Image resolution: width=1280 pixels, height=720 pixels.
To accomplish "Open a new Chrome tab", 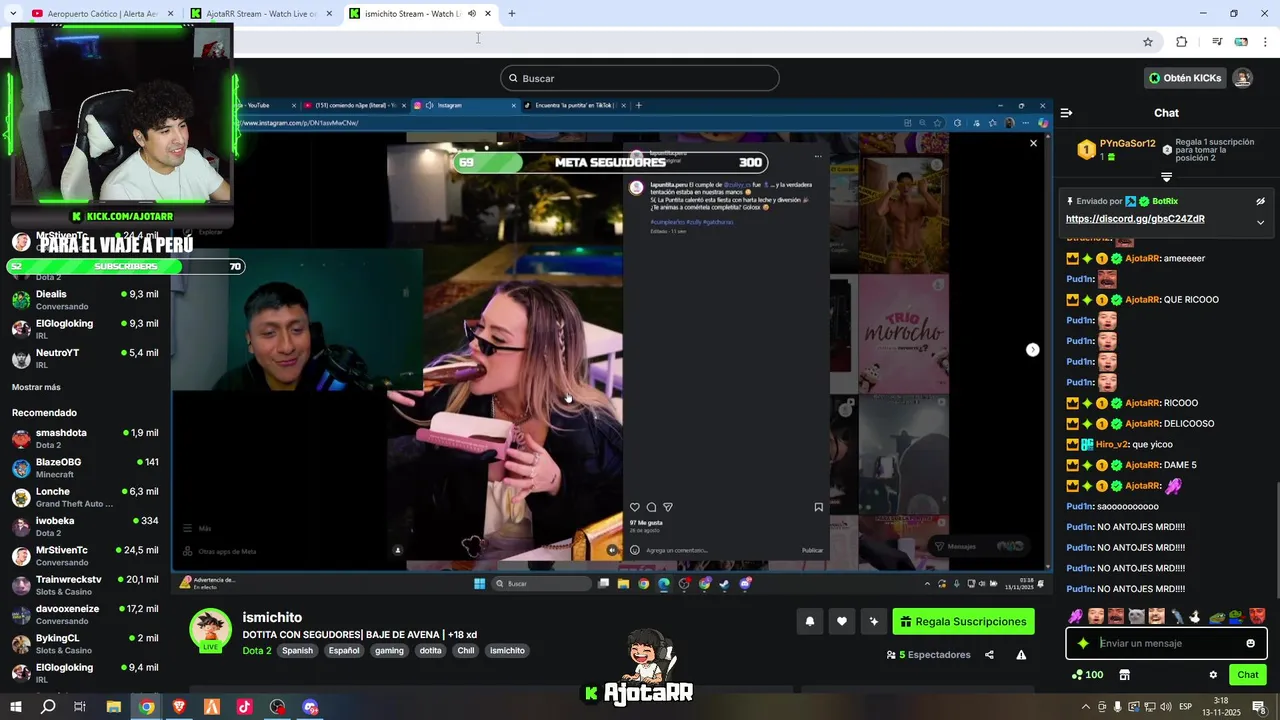I will (512, 14).
